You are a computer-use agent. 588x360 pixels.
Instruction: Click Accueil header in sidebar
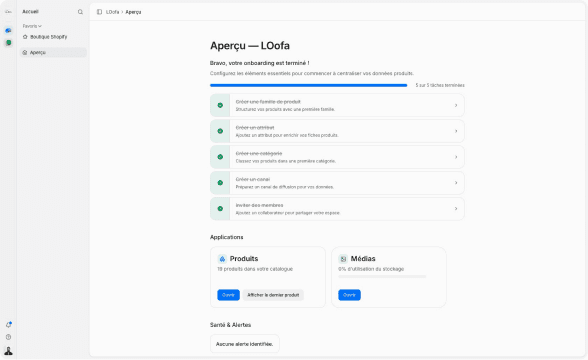click(x=30, y=12)
